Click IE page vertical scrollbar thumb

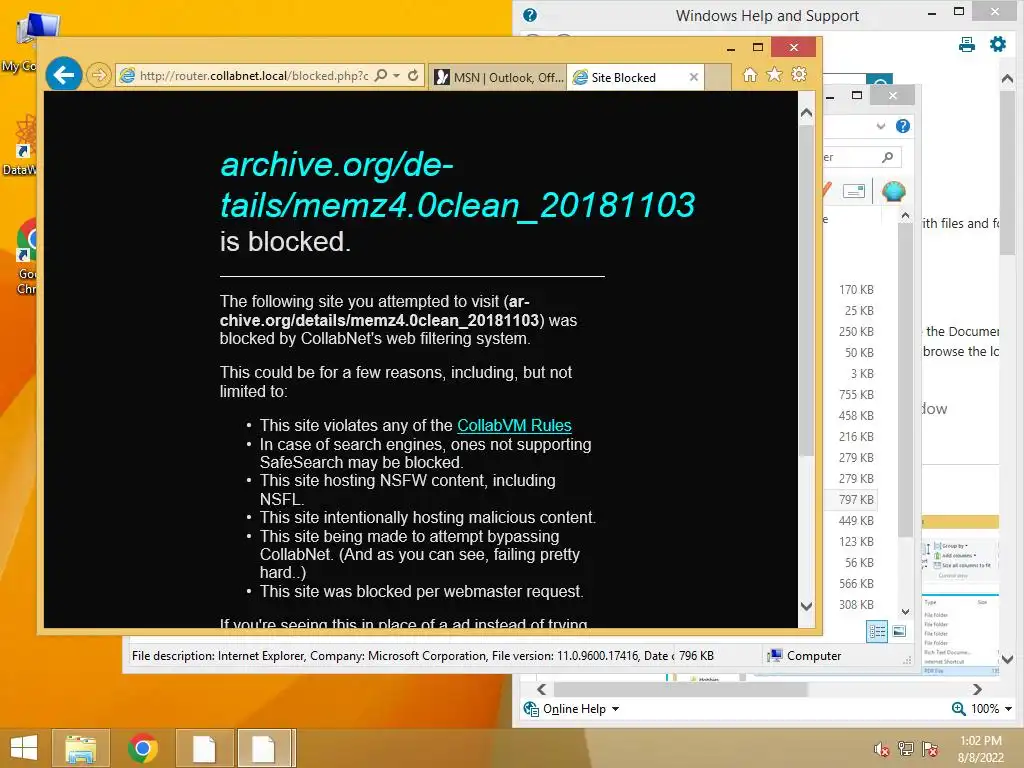point(807,291)
